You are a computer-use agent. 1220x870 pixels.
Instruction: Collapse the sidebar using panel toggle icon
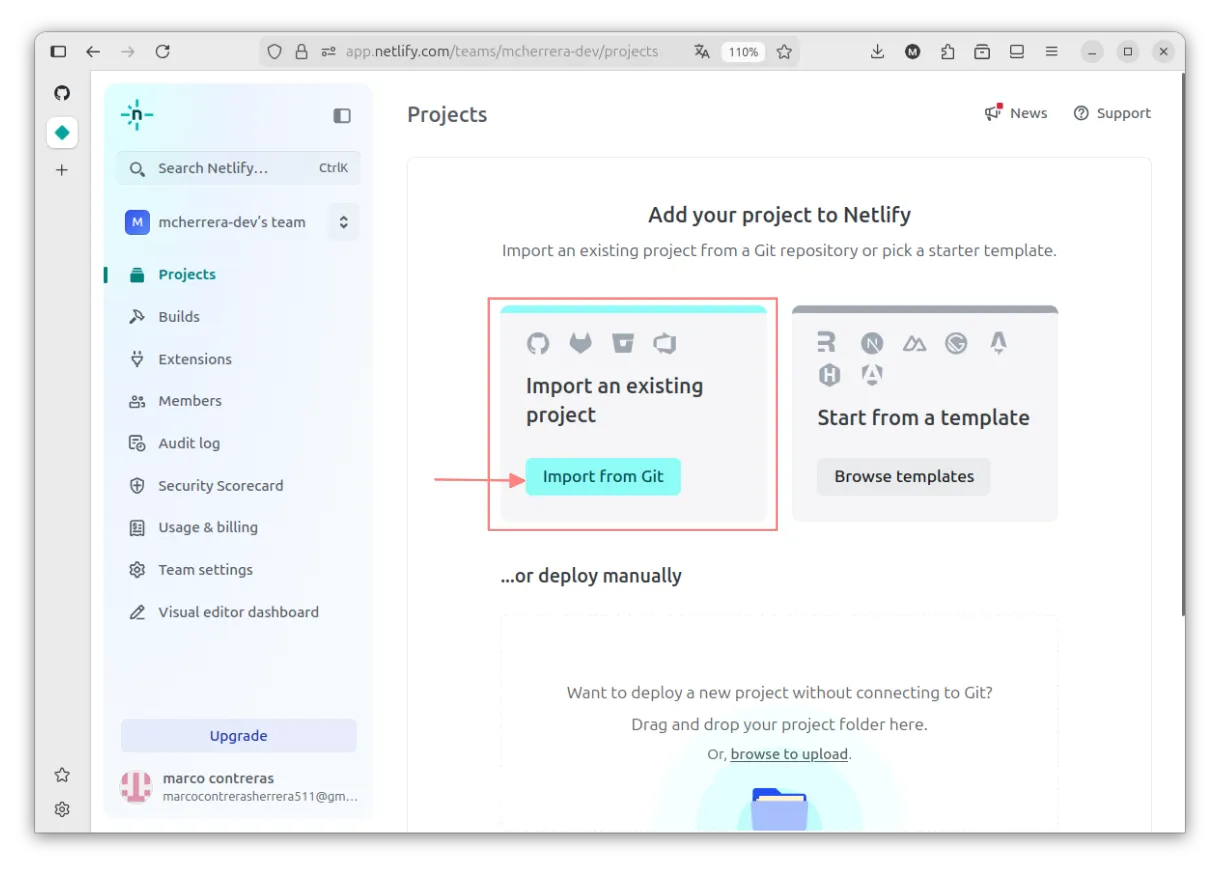point(342,116)
